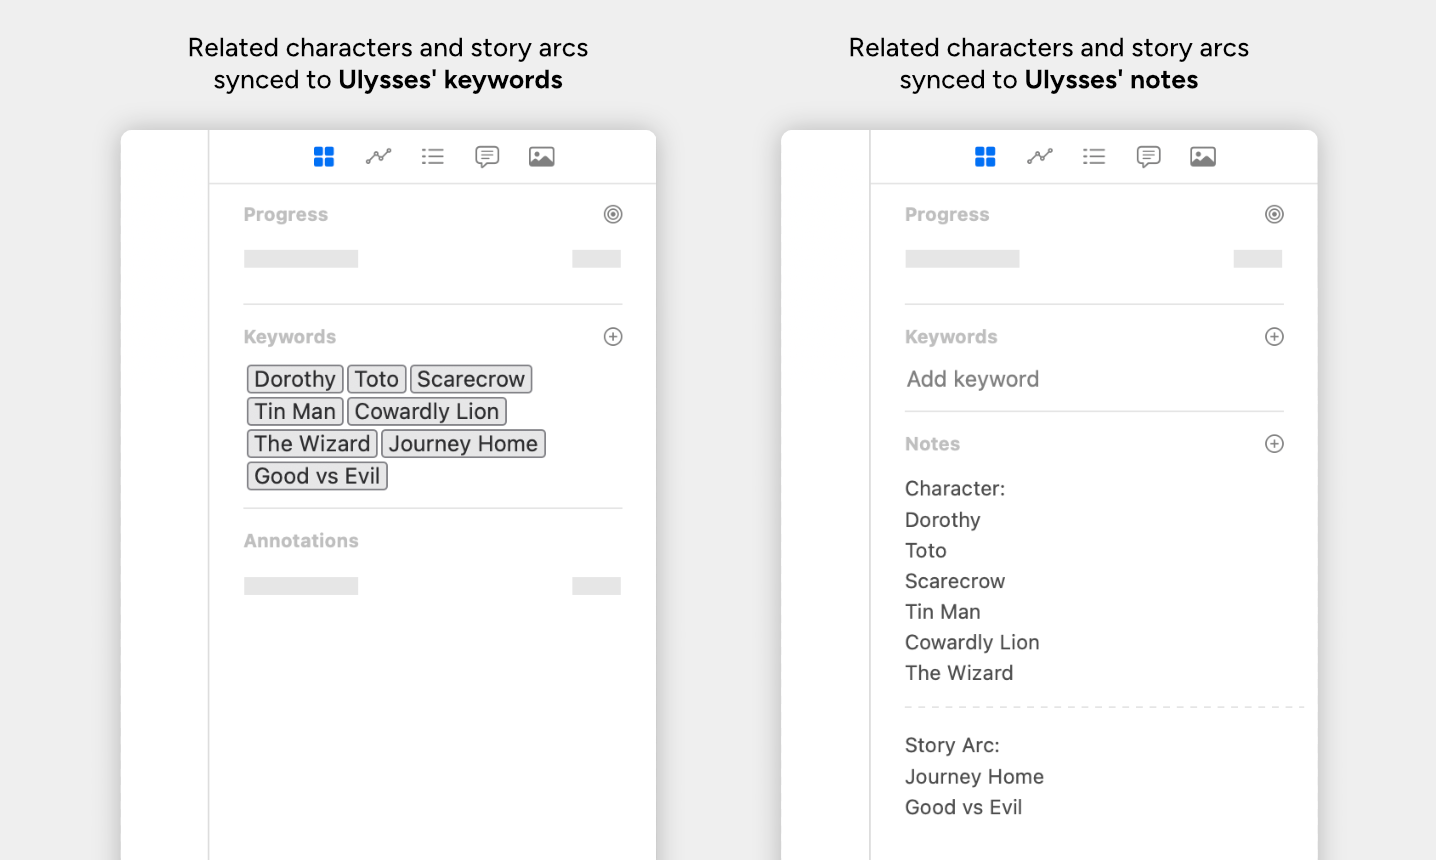Open images tab in notes panel
The image size is (1436, 860).
coord(1203,157)
